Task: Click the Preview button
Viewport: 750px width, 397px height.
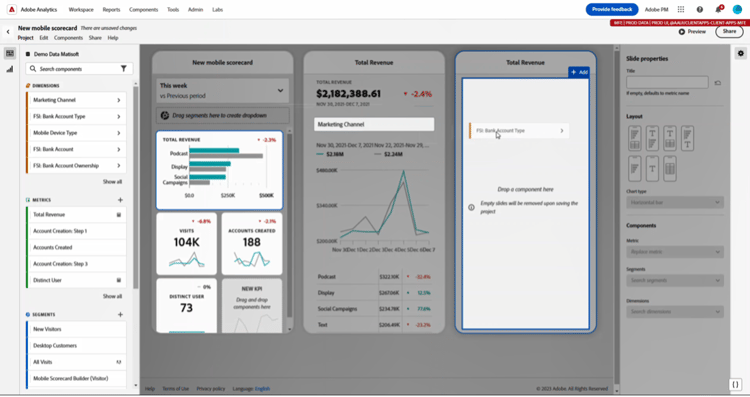Action: [x=692, y=32]
